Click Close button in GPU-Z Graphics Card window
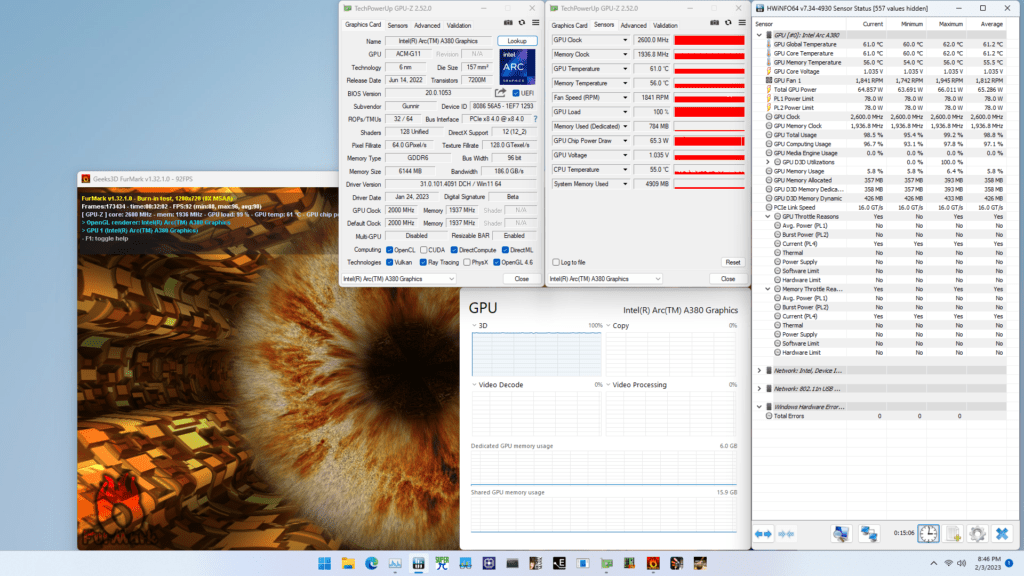 click(521, 279)
